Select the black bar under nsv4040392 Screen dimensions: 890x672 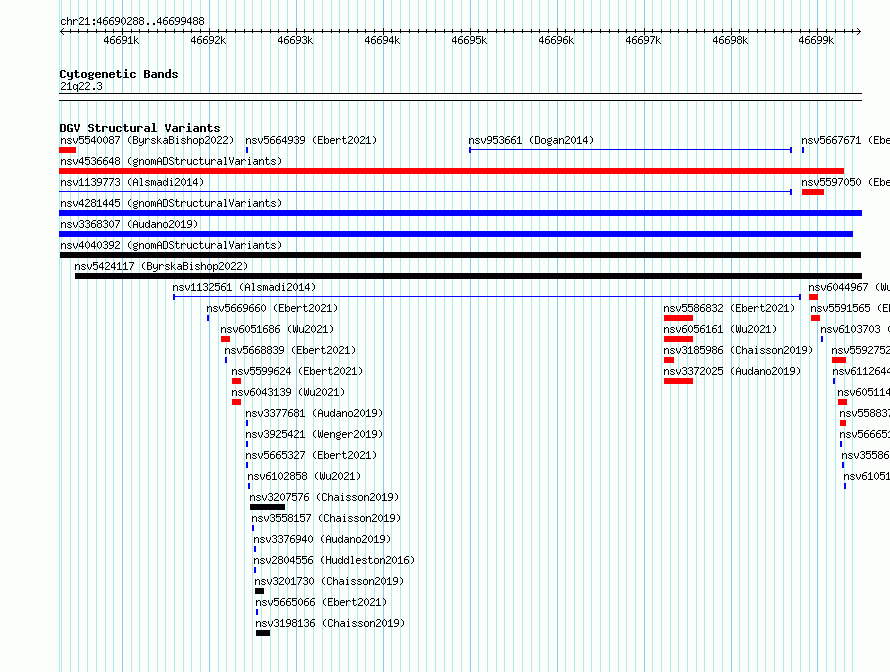pos(460,255)
